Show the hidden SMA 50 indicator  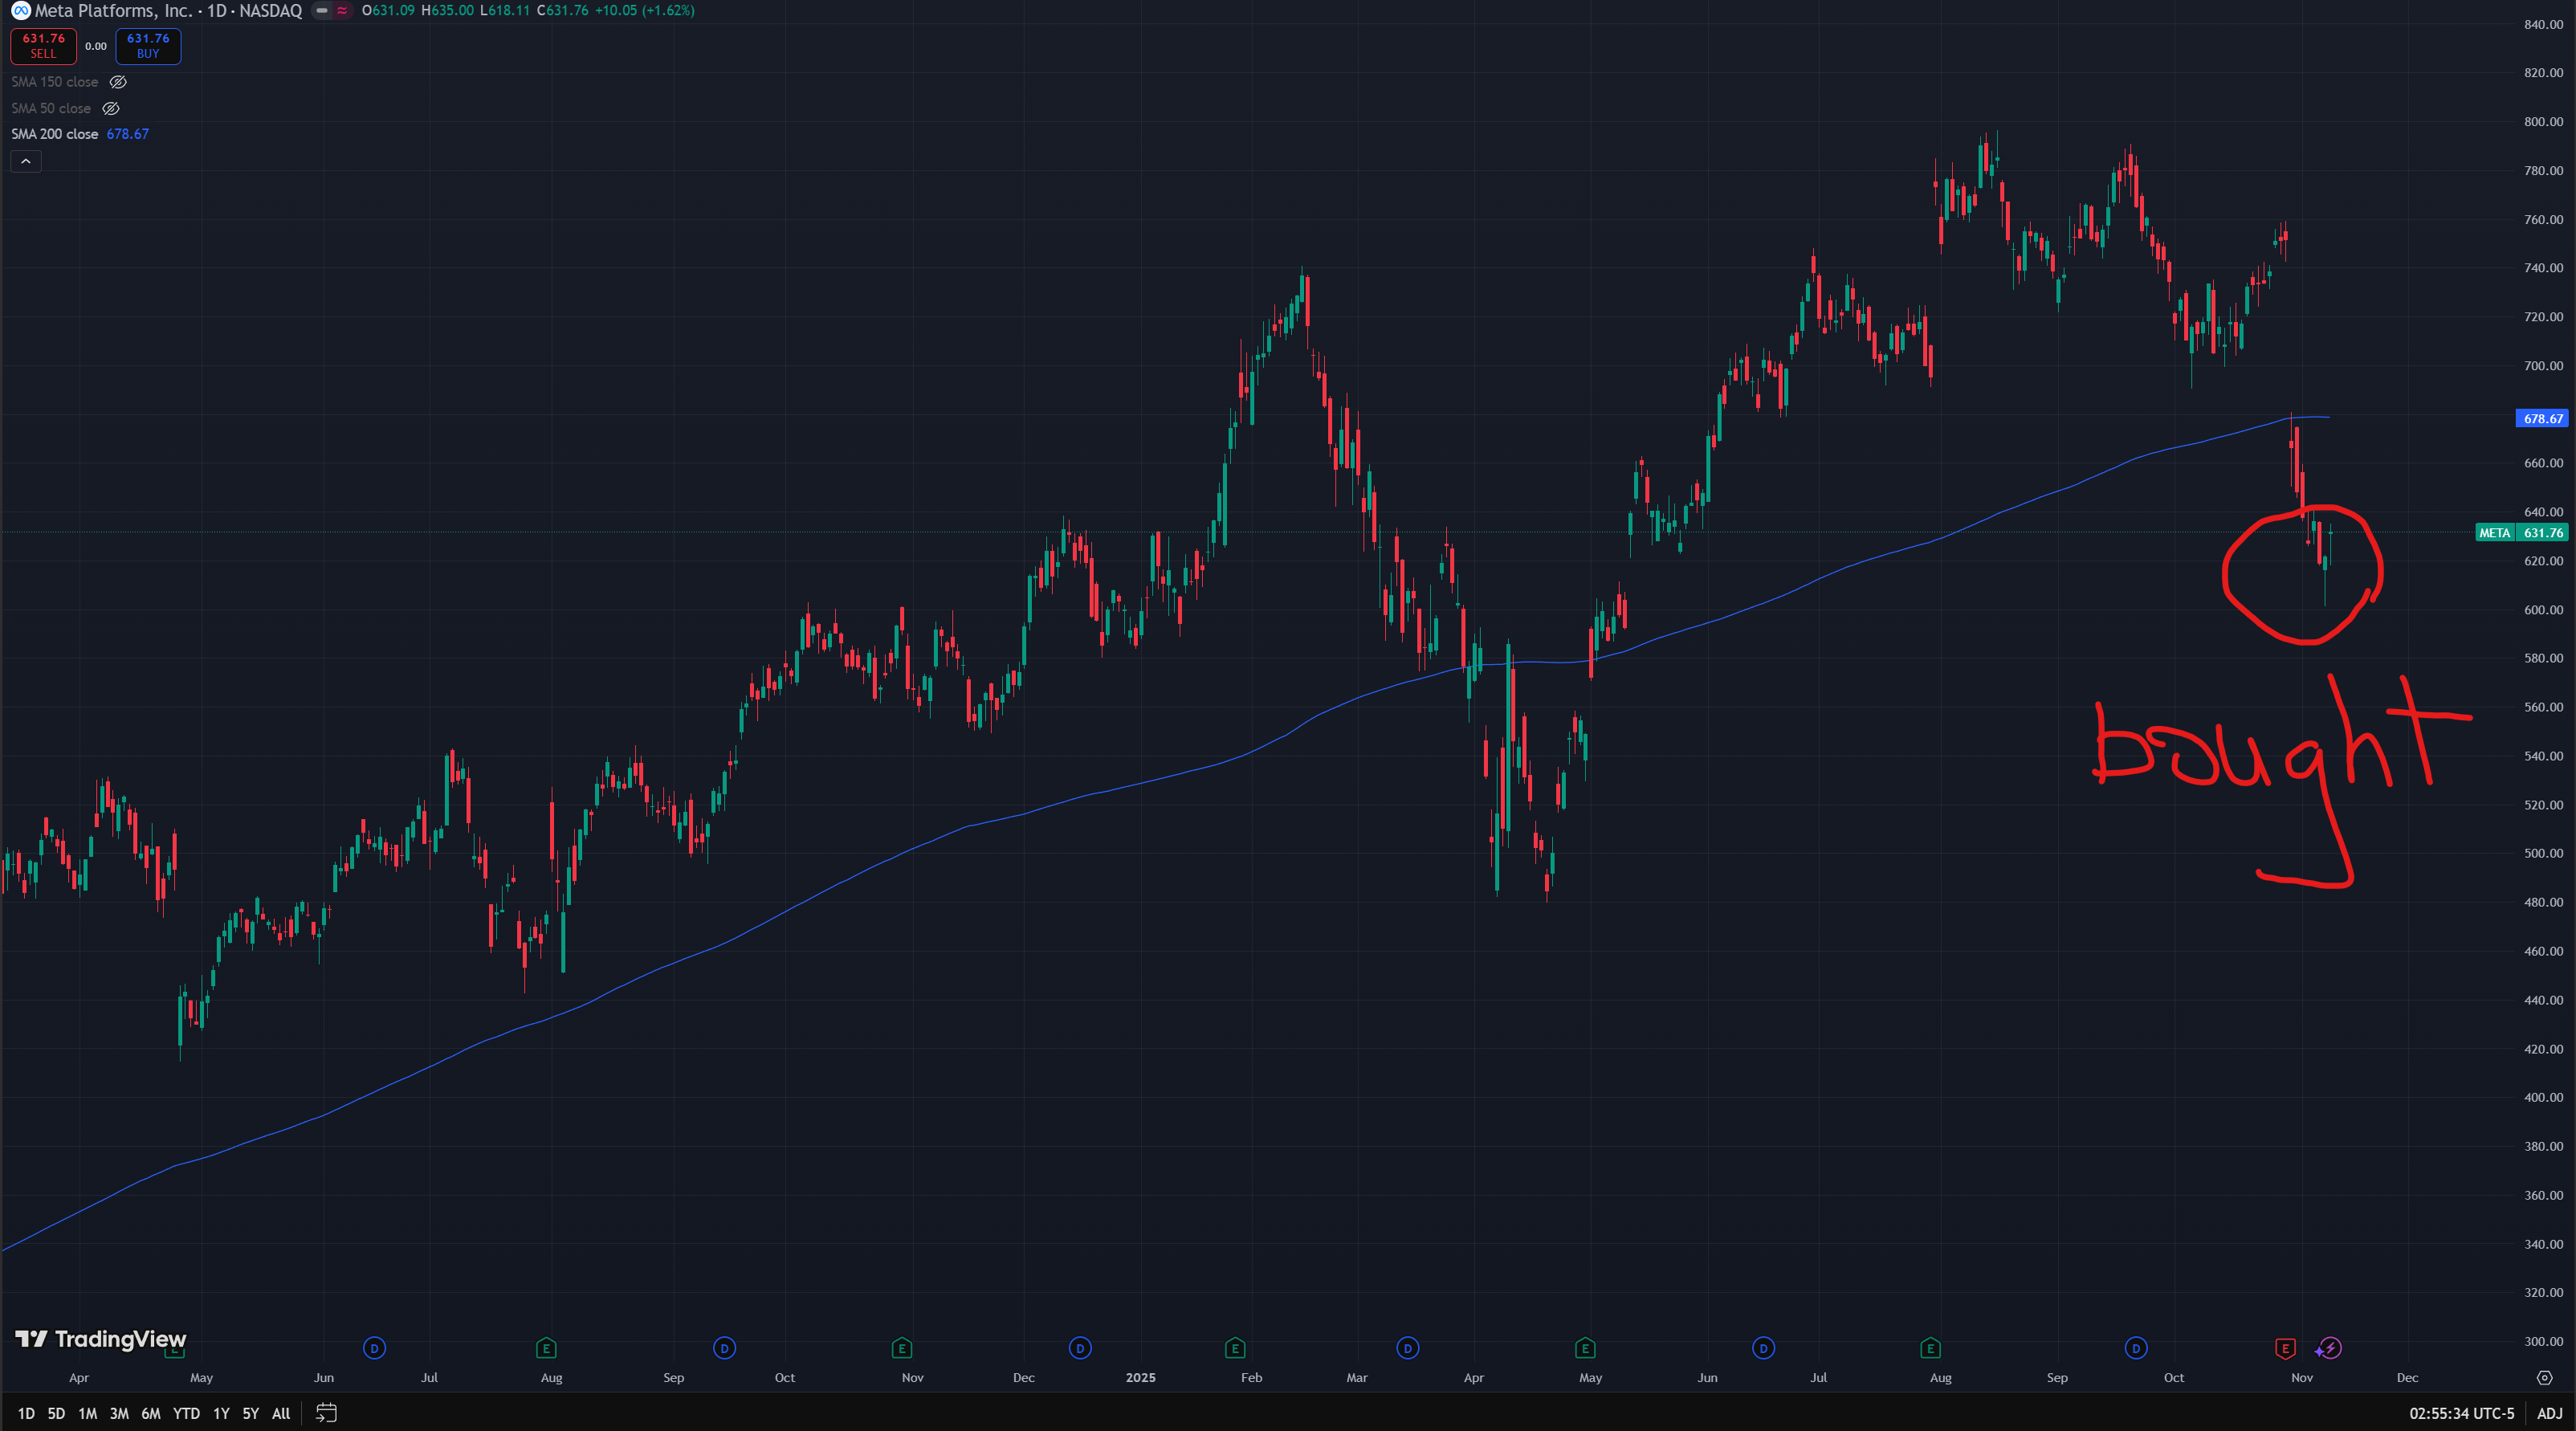pyautogui.click(x=111, y=108)
